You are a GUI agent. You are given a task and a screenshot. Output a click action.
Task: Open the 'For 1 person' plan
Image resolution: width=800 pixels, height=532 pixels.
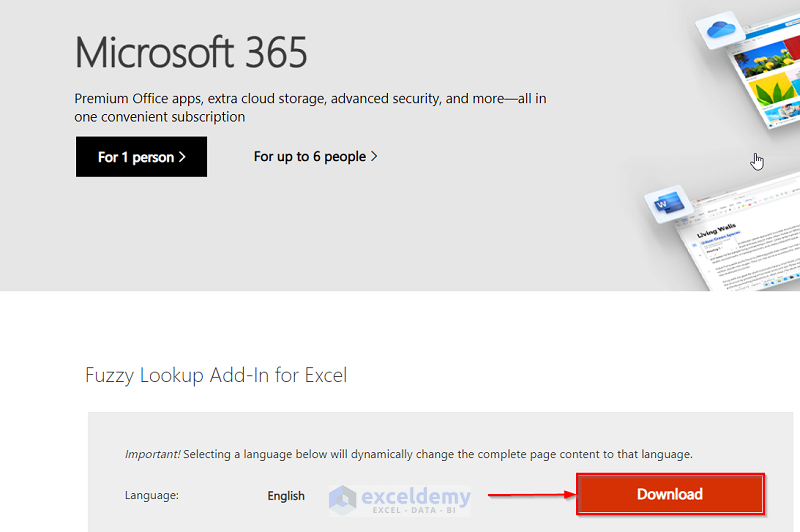click(141, 157)
